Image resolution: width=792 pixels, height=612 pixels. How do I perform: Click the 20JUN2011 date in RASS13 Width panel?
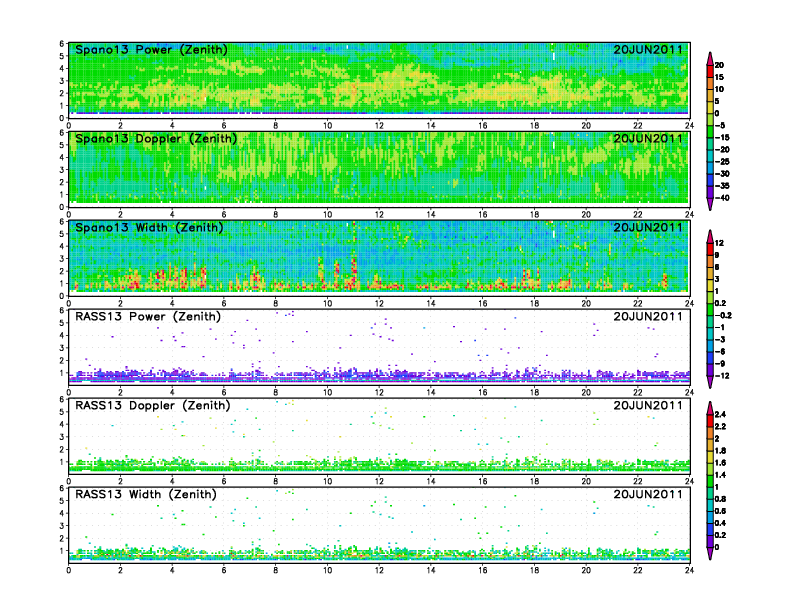[x=648, y=494]
